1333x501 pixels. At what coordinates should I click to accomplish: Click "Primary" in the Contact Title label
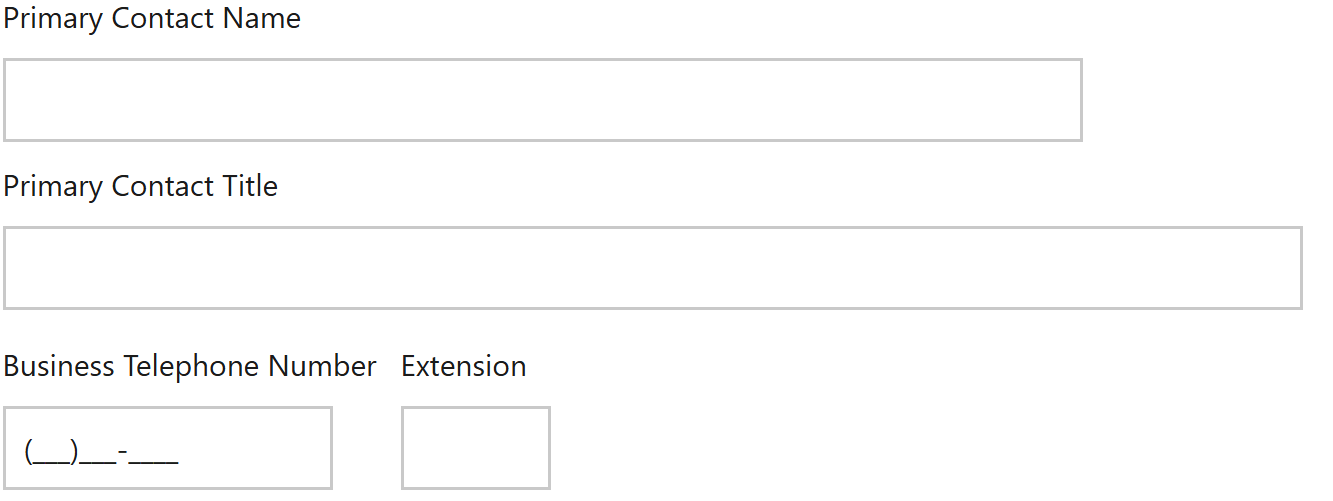click(x=53, y=187)
